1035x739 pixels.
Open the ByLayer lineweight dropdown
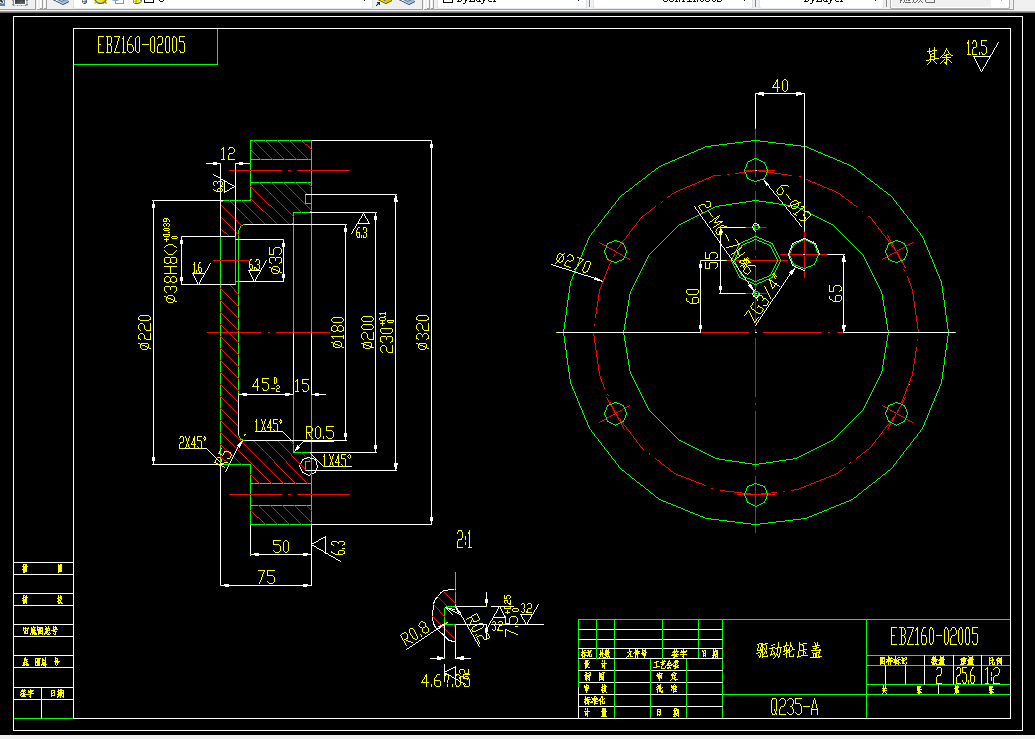(822, 2)
